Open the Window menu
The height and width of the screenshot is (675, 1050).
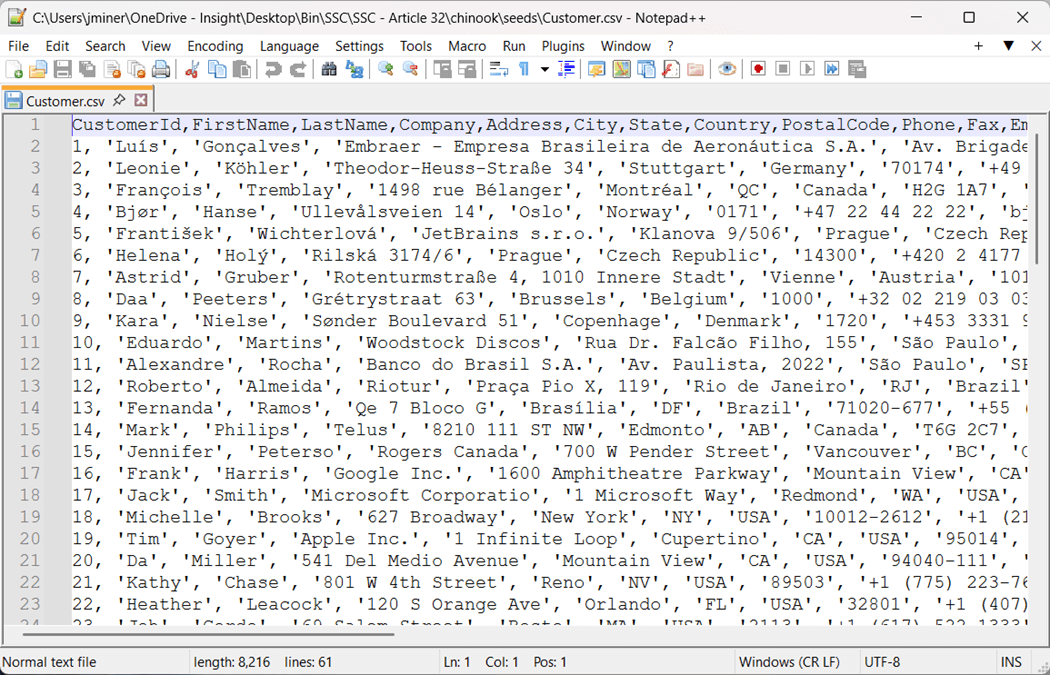tap(625, 46)
